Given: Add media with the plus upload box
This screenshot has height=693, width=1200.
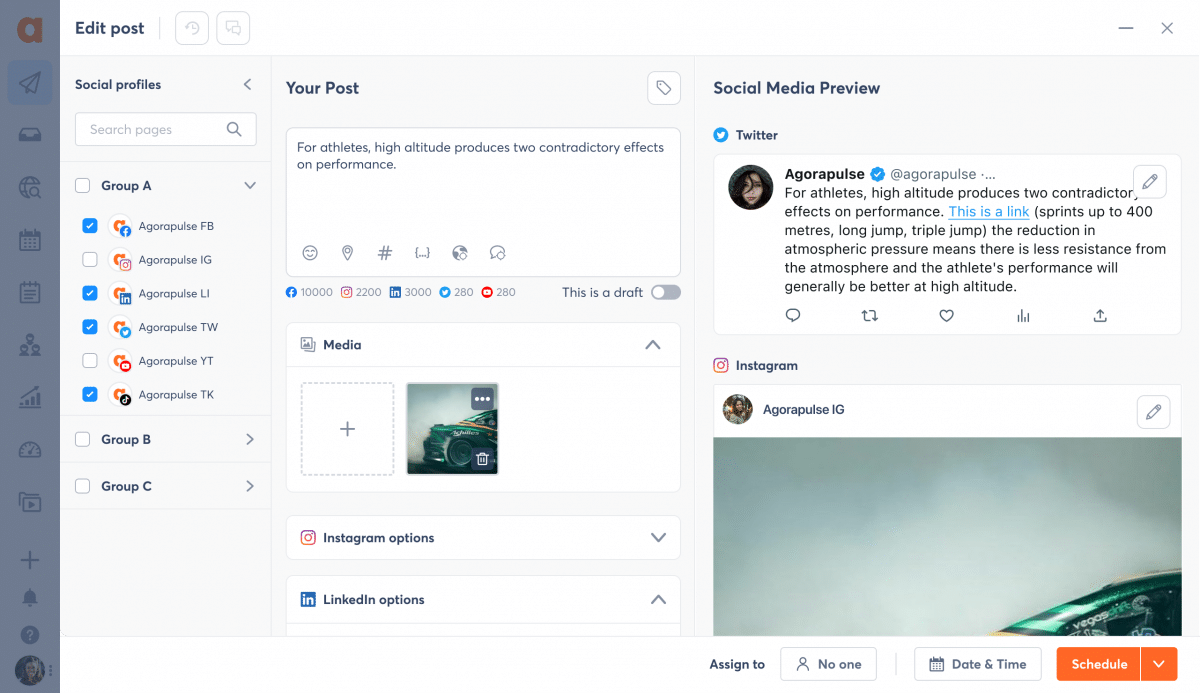Looking at the screenshot, I should [x=348, y=429].
